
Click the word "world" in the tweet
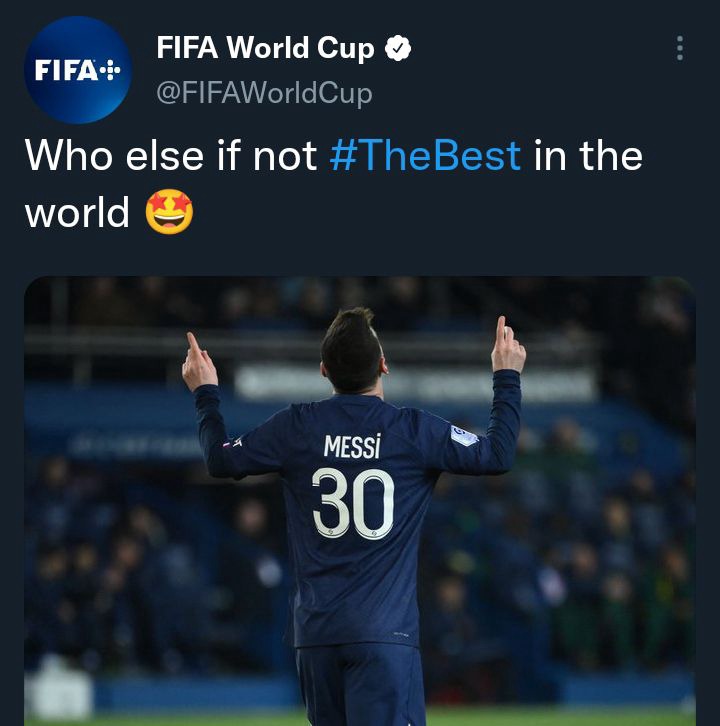pos(77,212)
